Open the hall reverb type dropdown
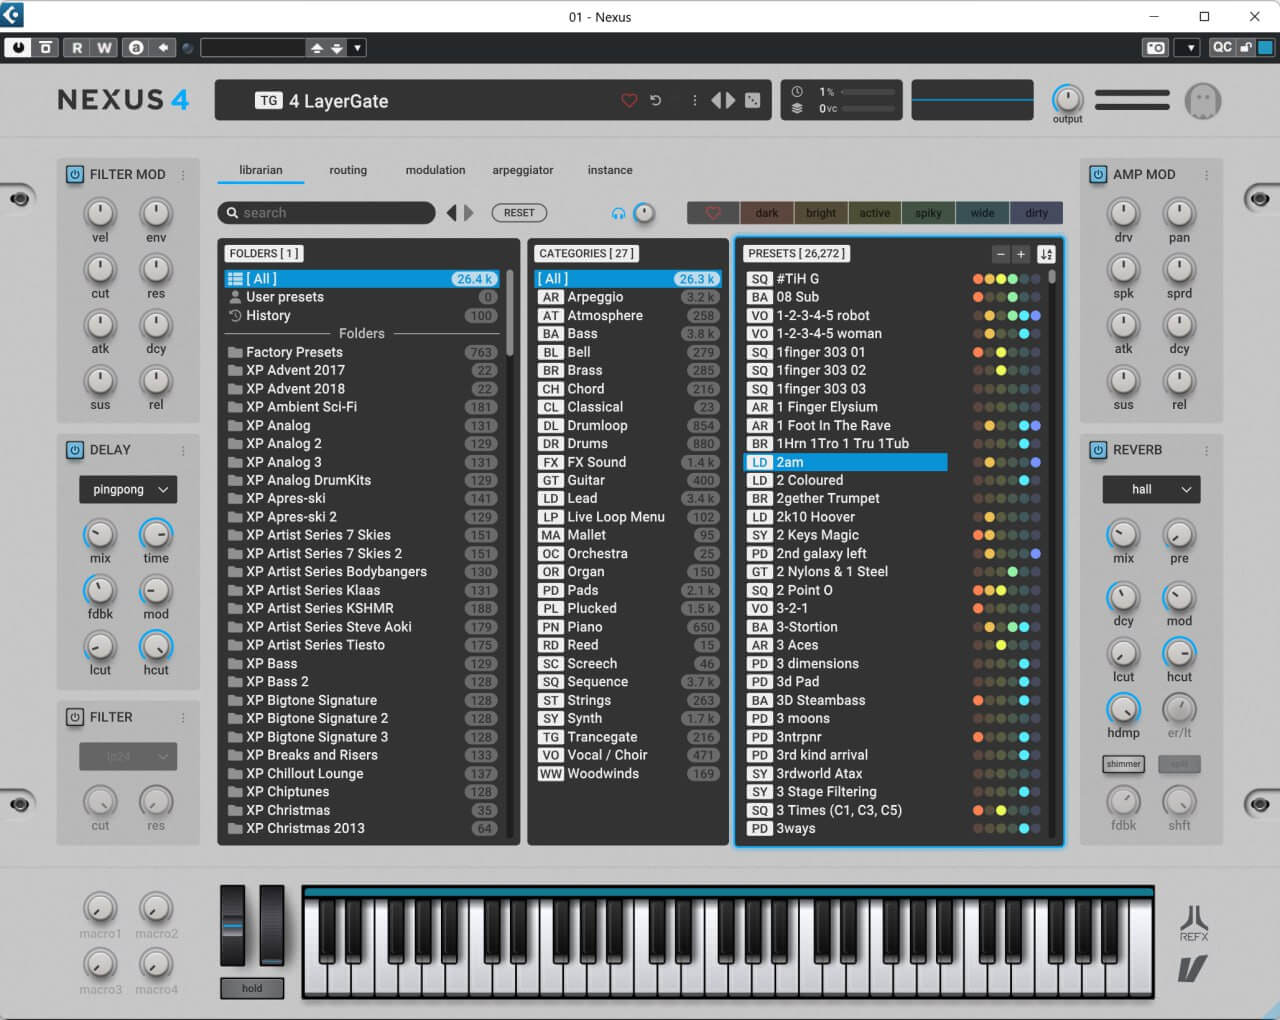 (x=1151, y=490)
